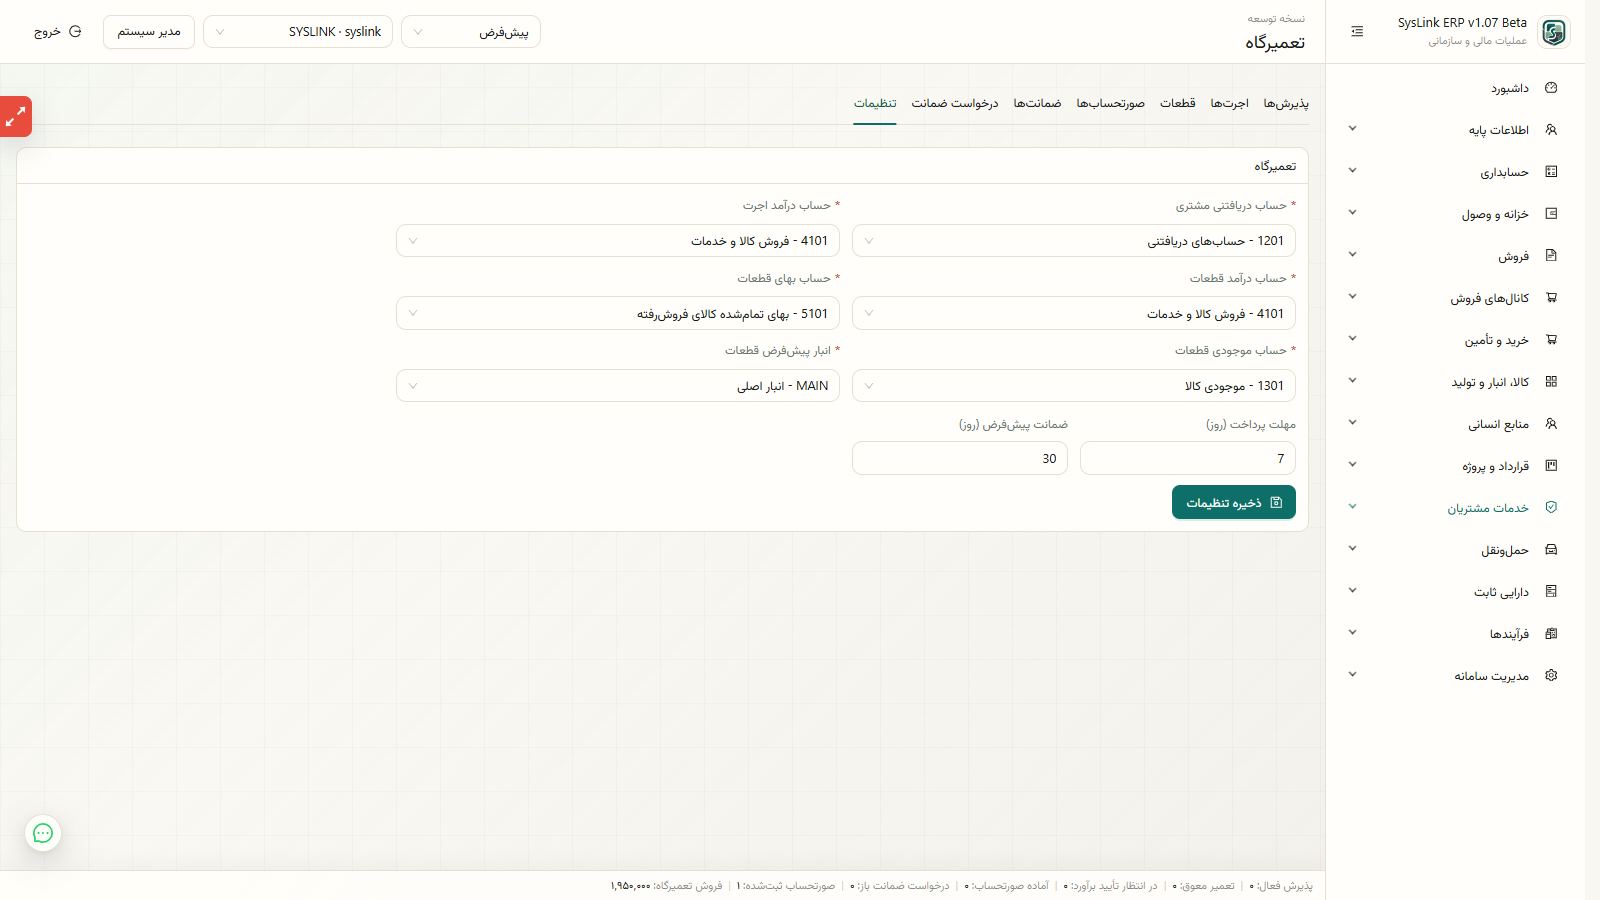The width and height of the screenshot is (1600, 900).
Task: Click the خدمات مشتریان shield icon
Action: tap(1551, 508)
